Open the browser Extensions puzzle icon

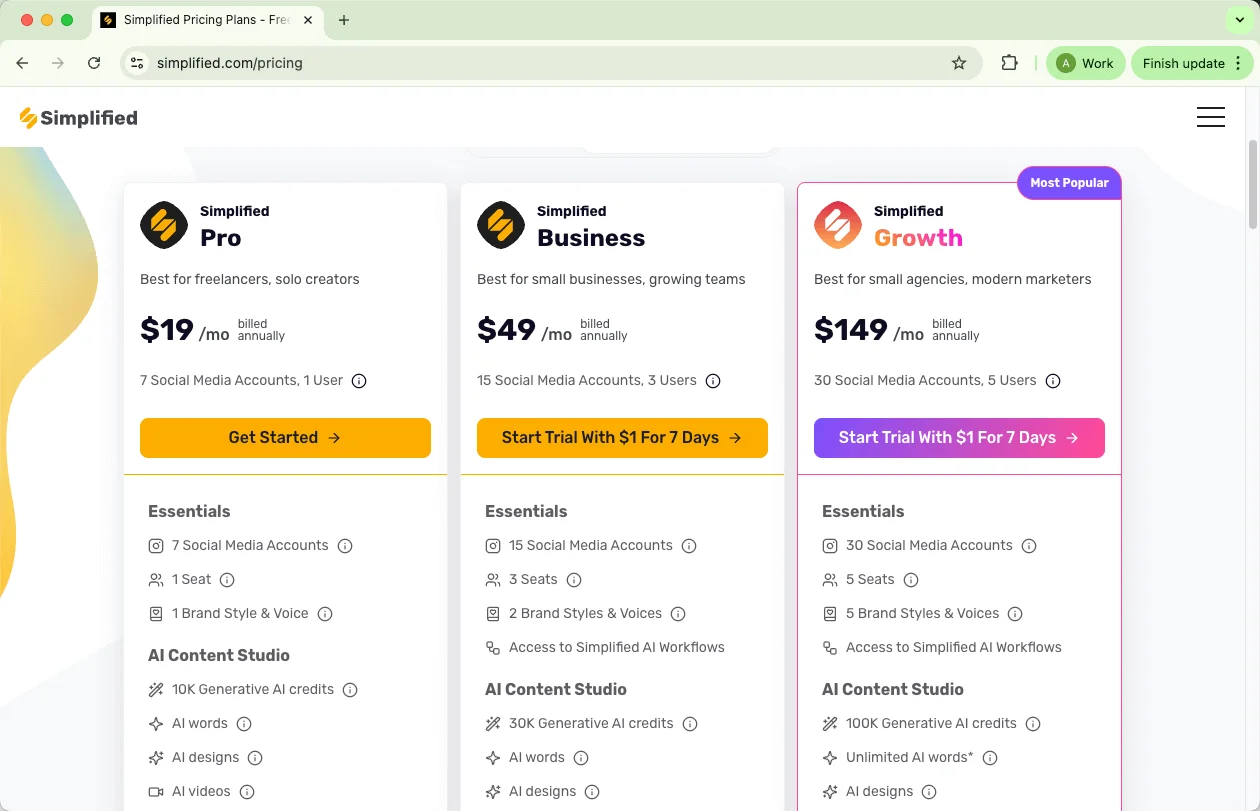pyautogui.click(x=1009, y=63)
